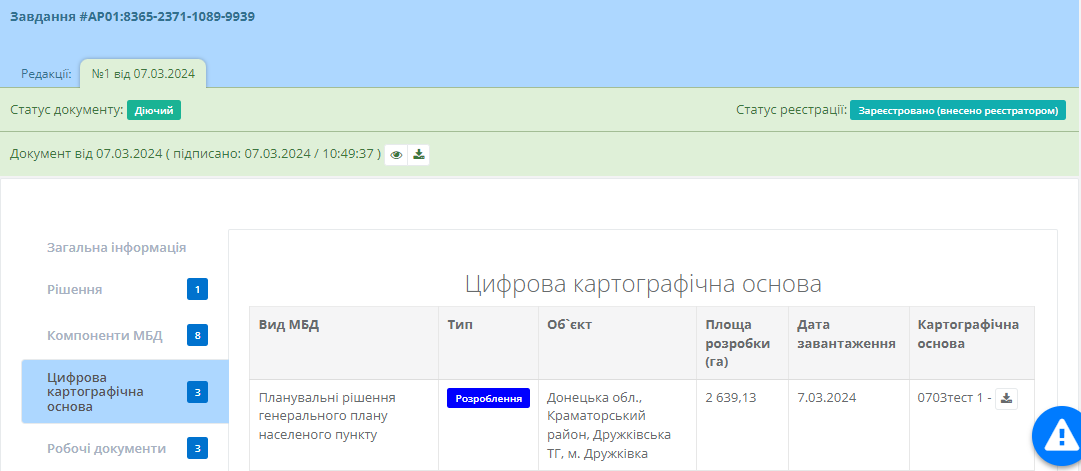The width and height of the screenshot is (1081, 471).
Task: Click the count badge 3 beside Робочі документи
Action: click(198, 448)
